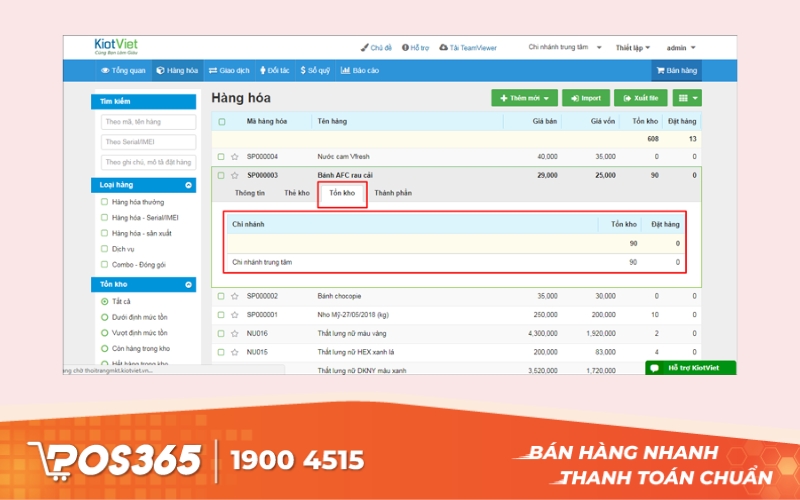
Task: Click the Import button
Action: click(x=586, y=98)
